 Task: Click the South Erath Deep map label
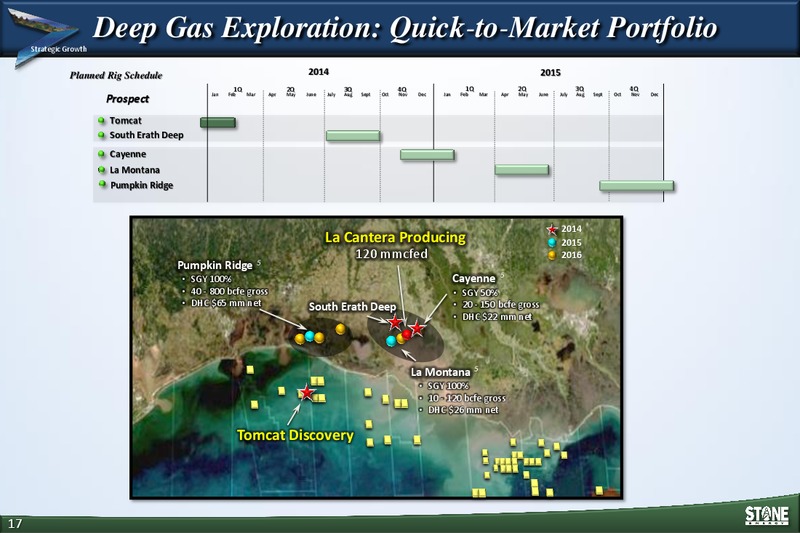pyautogui.click(x=352, y=307)
